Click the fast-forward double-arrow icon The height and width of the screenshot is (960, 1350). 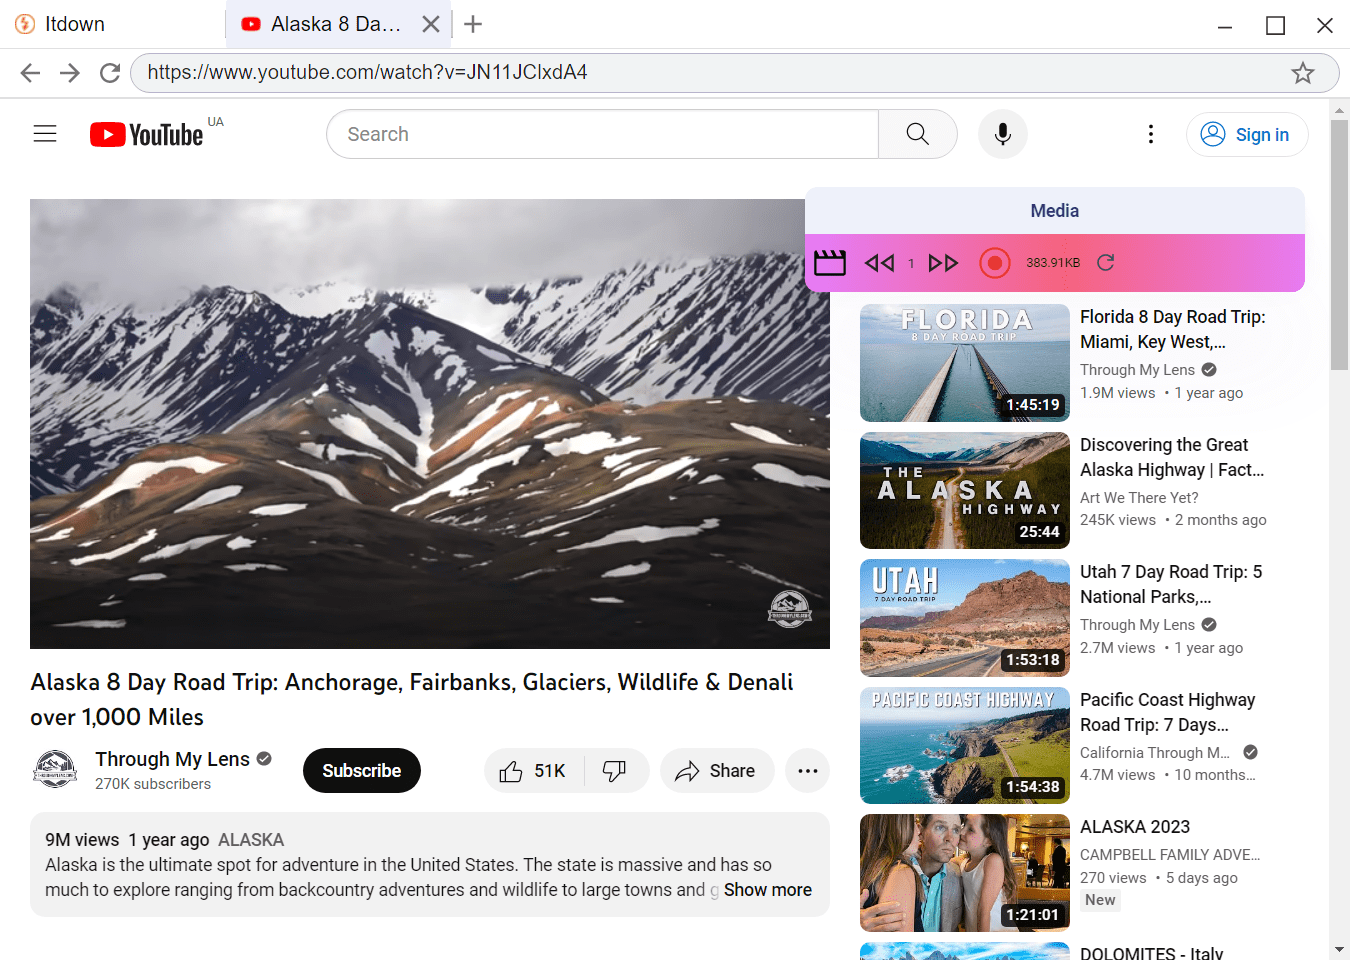943,263
